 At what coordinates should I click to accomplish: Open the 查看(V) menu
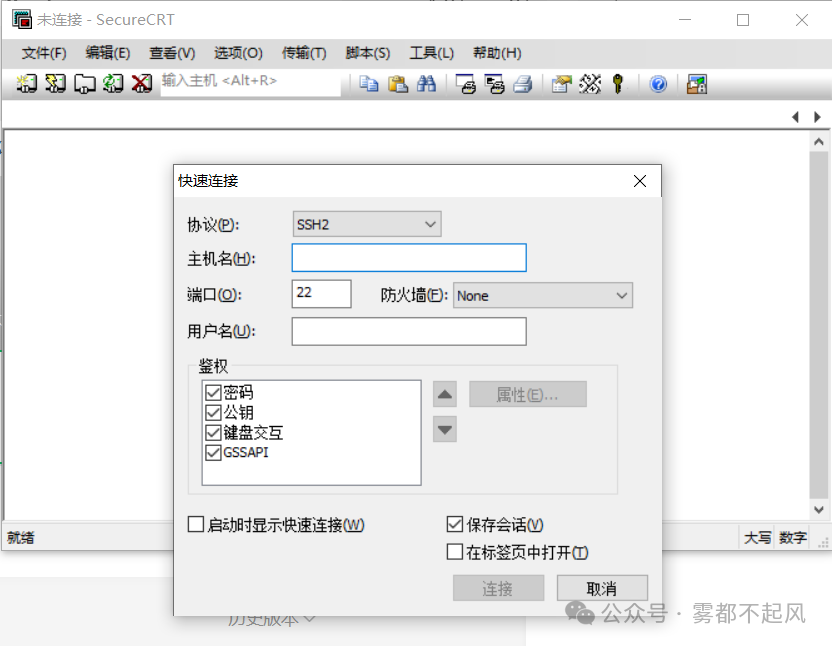(172, 53)
